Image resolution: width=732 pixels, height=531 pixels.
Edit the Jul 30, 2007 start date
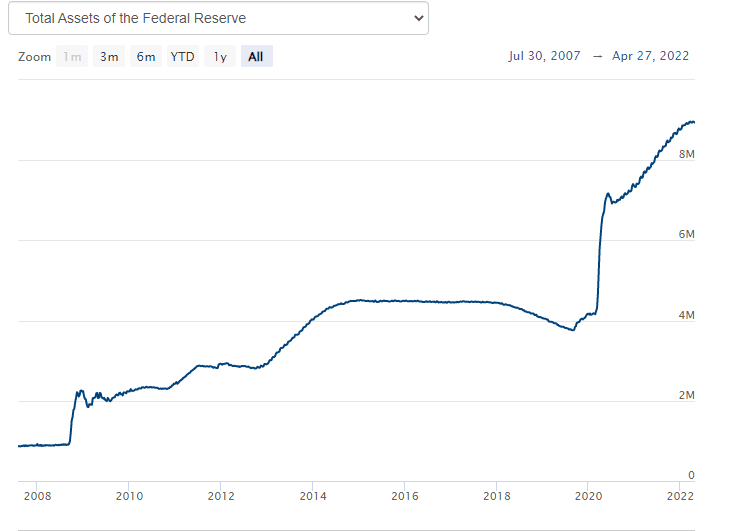[544, 56]
